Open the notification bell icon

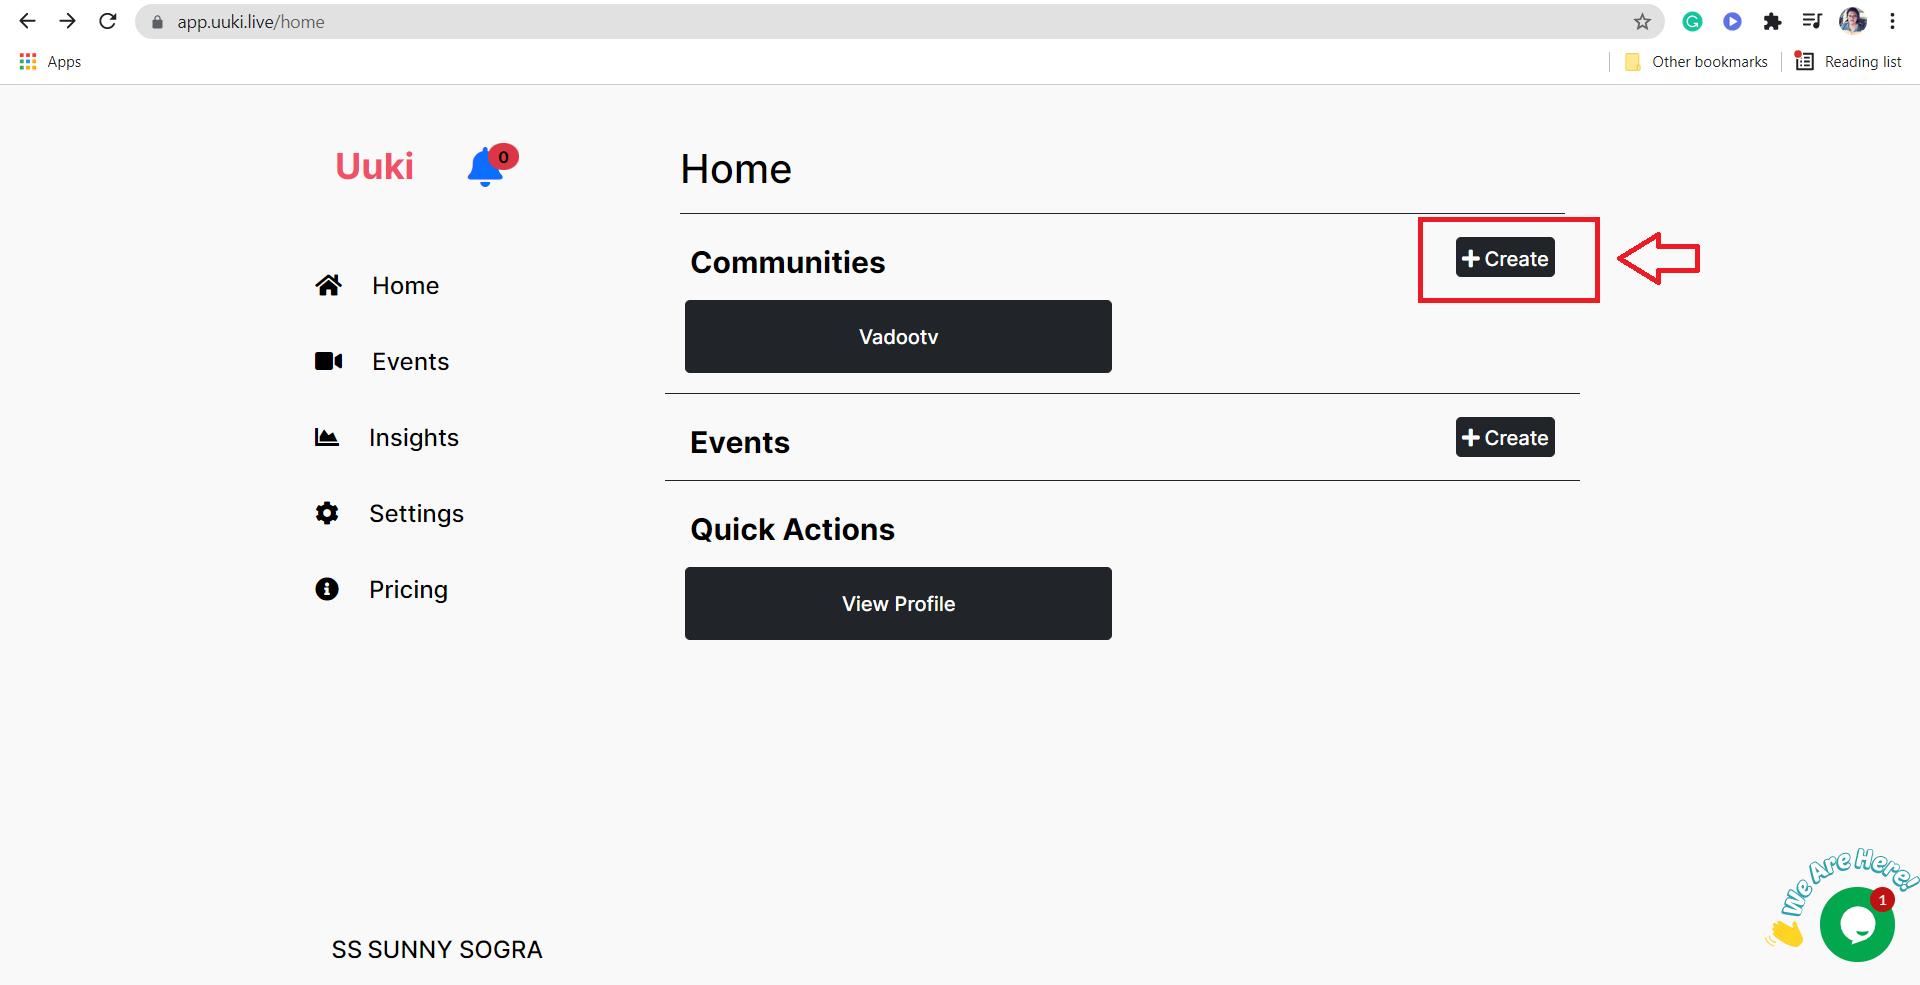tap(487, 166)
